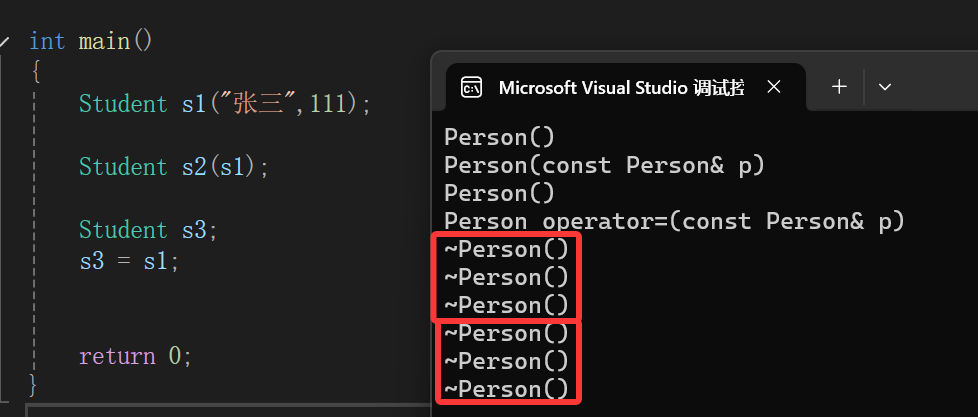The width and height of the screenshot is (978, 417).
Task: Select the Microsoft Visual Studio 调试 tab title
Action: (x=621, y=88)
